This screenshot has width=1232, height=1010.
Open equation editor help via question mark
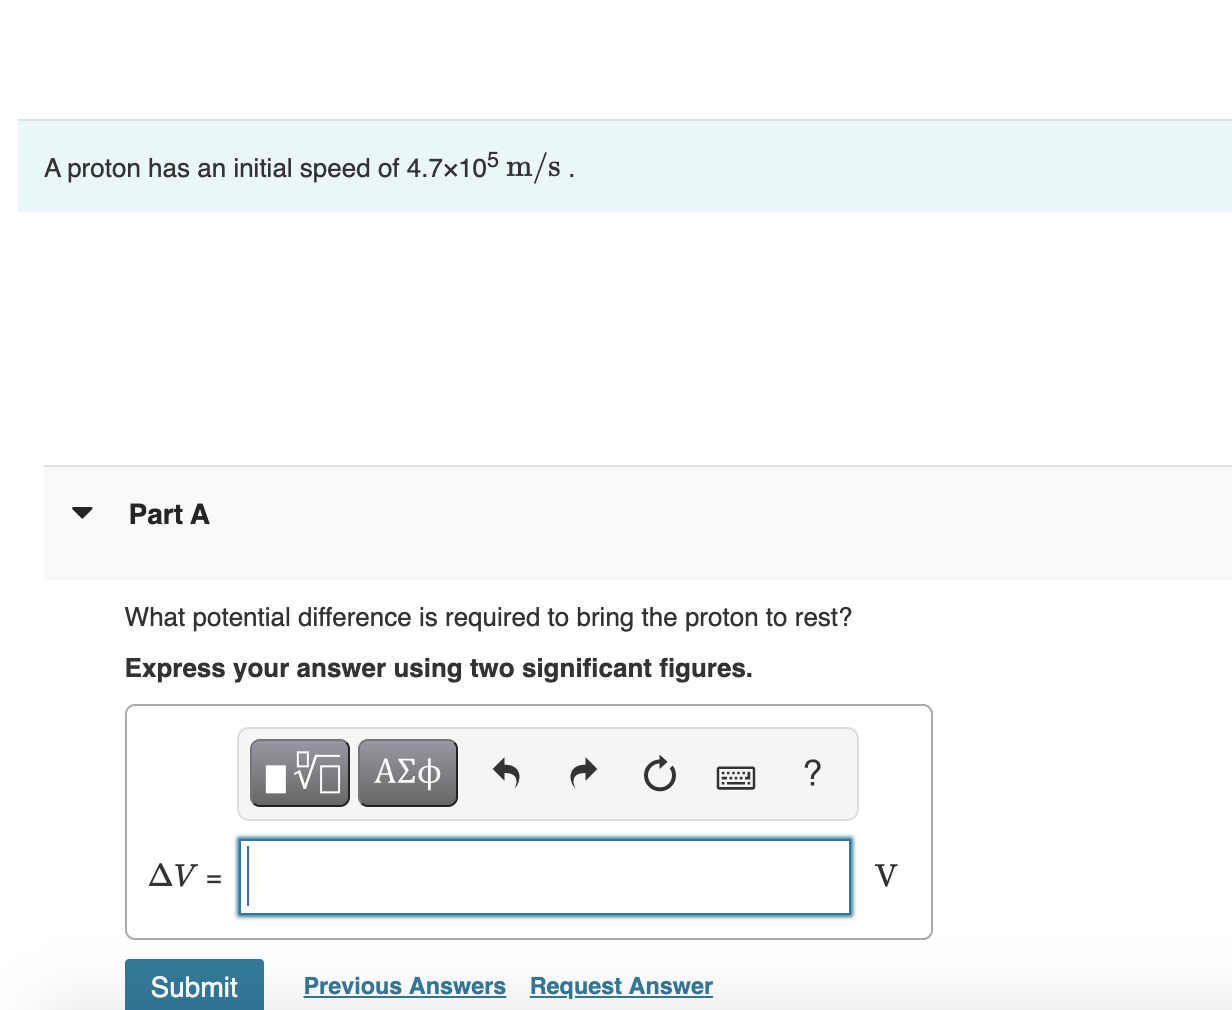pos(812,772)
